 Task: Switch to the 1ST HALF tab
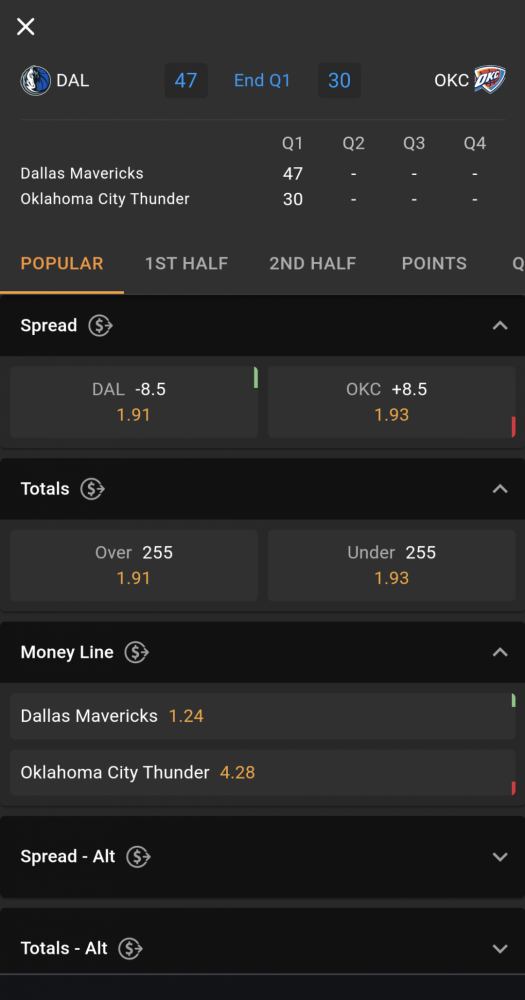(x=186, y=263)
